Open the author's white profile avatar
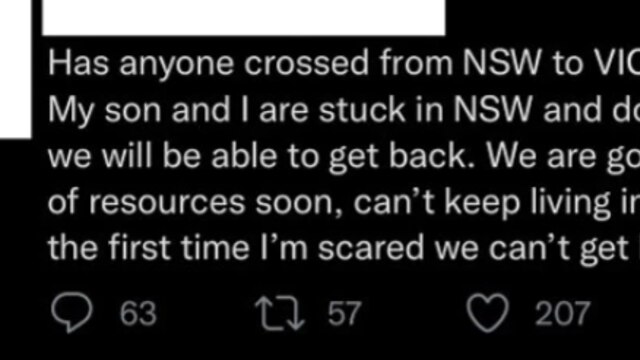640x360 pixels. (16, 69)
